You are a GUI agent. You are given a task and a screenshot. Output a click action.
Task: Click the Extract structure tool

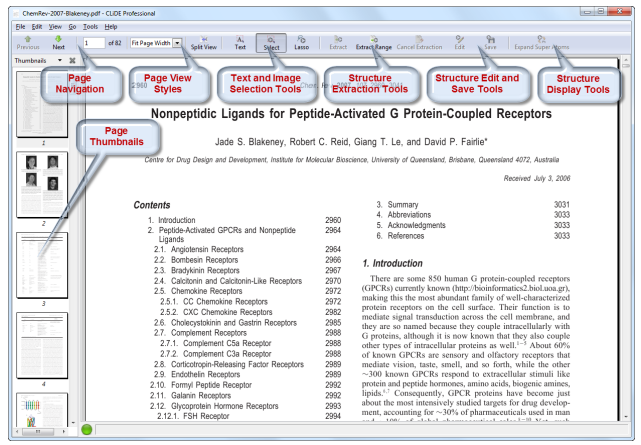(x=338, y=43)
